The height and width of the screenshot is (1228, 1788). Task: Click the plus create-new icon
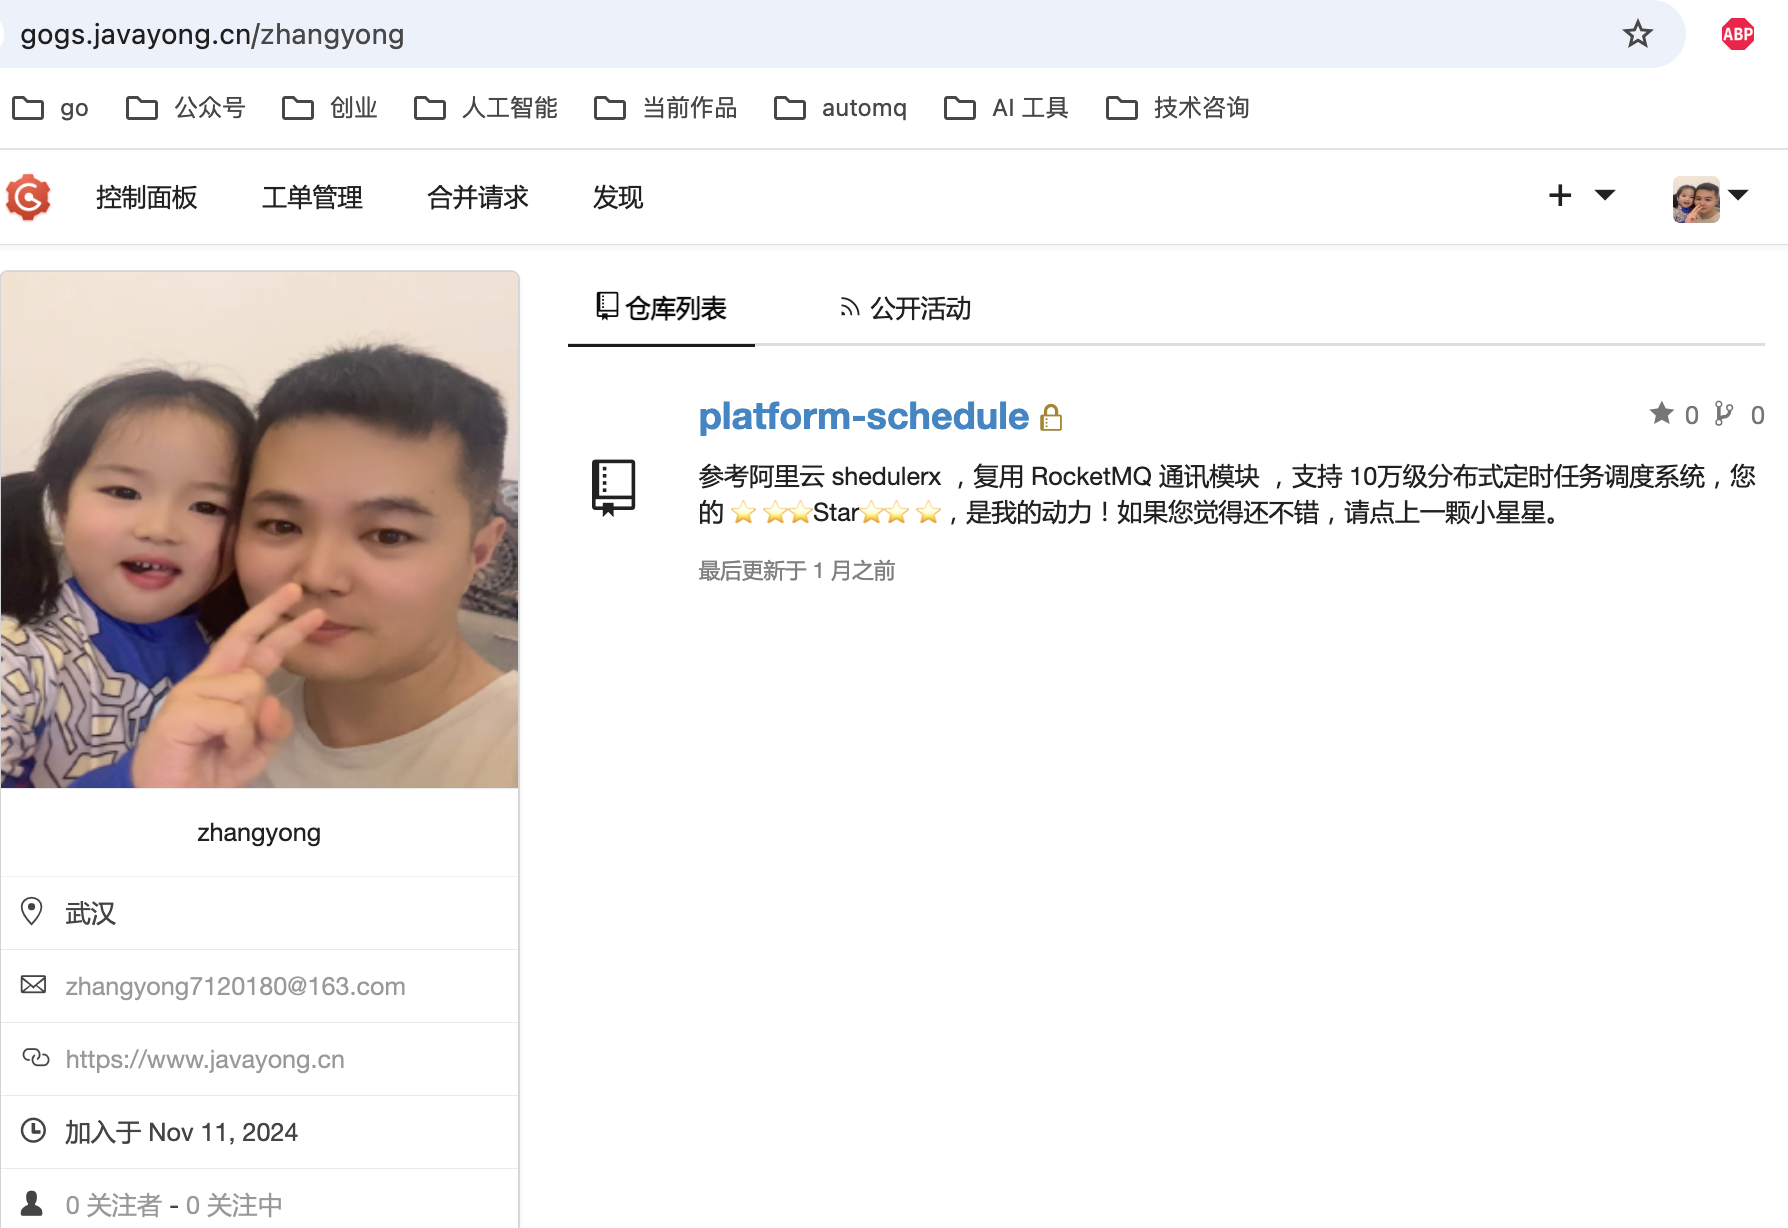pyautogui.click(x=1560, y=195)
